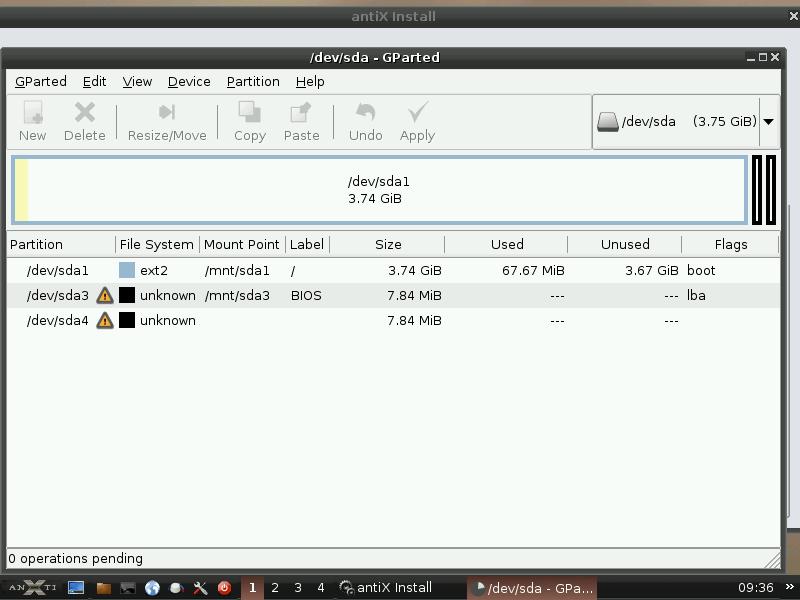Click the Size column header
The height and width of the screenshot is (600, 800).
(388, 244)
